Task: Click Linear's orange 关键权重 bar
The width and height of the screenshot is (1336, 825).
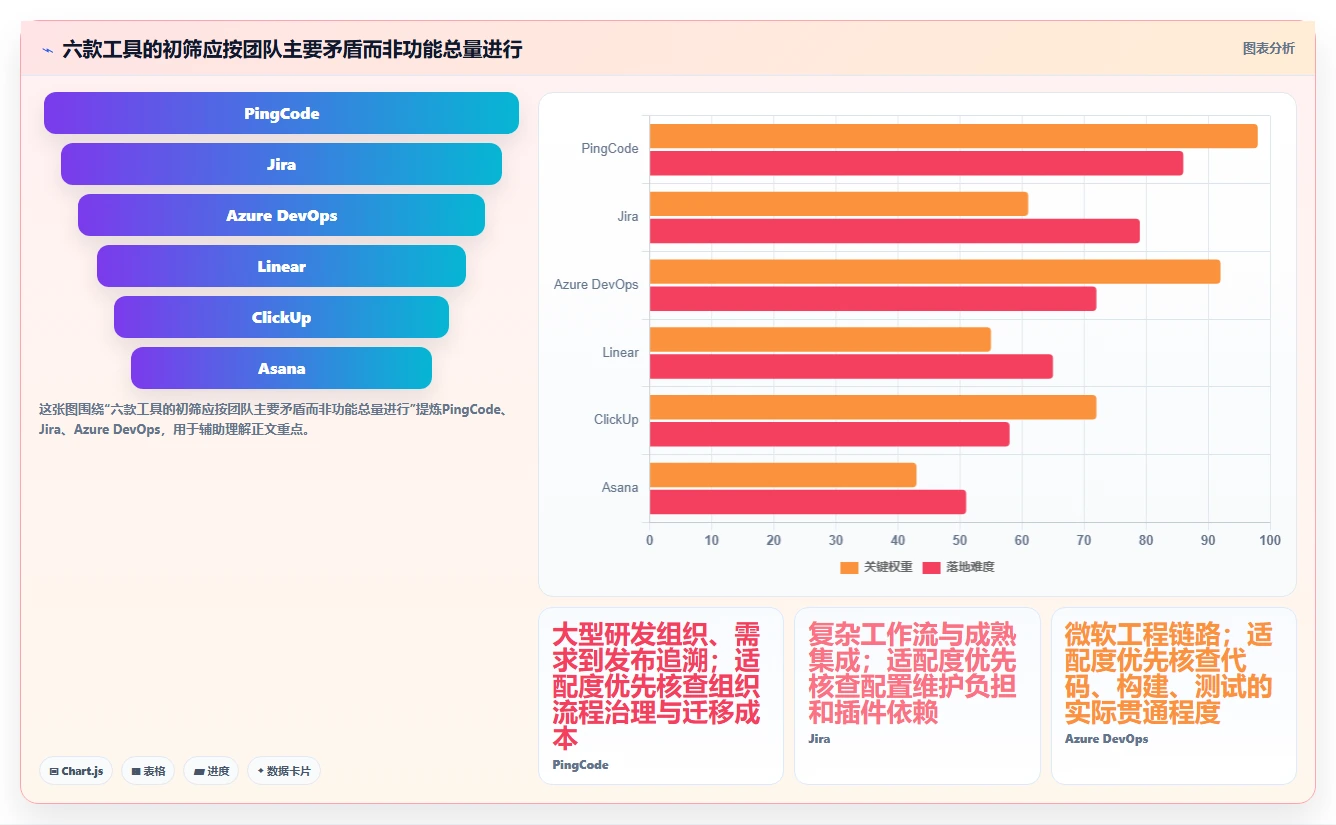Action: tap(820, 339)
